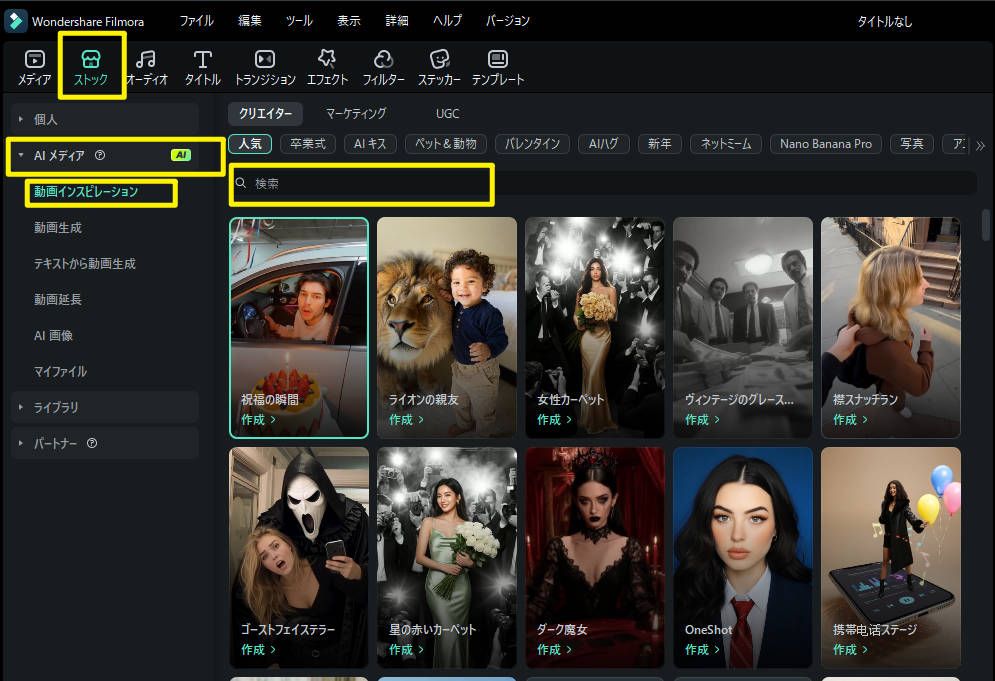The width and height of the screenshot is (995, 681).
Task: Open the テンプレート (Templates) toolbar icon
Action: [x=498, y=67]
